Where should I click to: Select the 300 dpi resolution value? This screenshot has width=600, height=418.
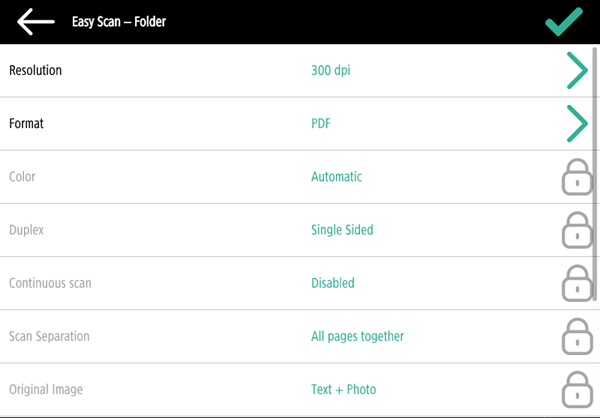(331, 71)
